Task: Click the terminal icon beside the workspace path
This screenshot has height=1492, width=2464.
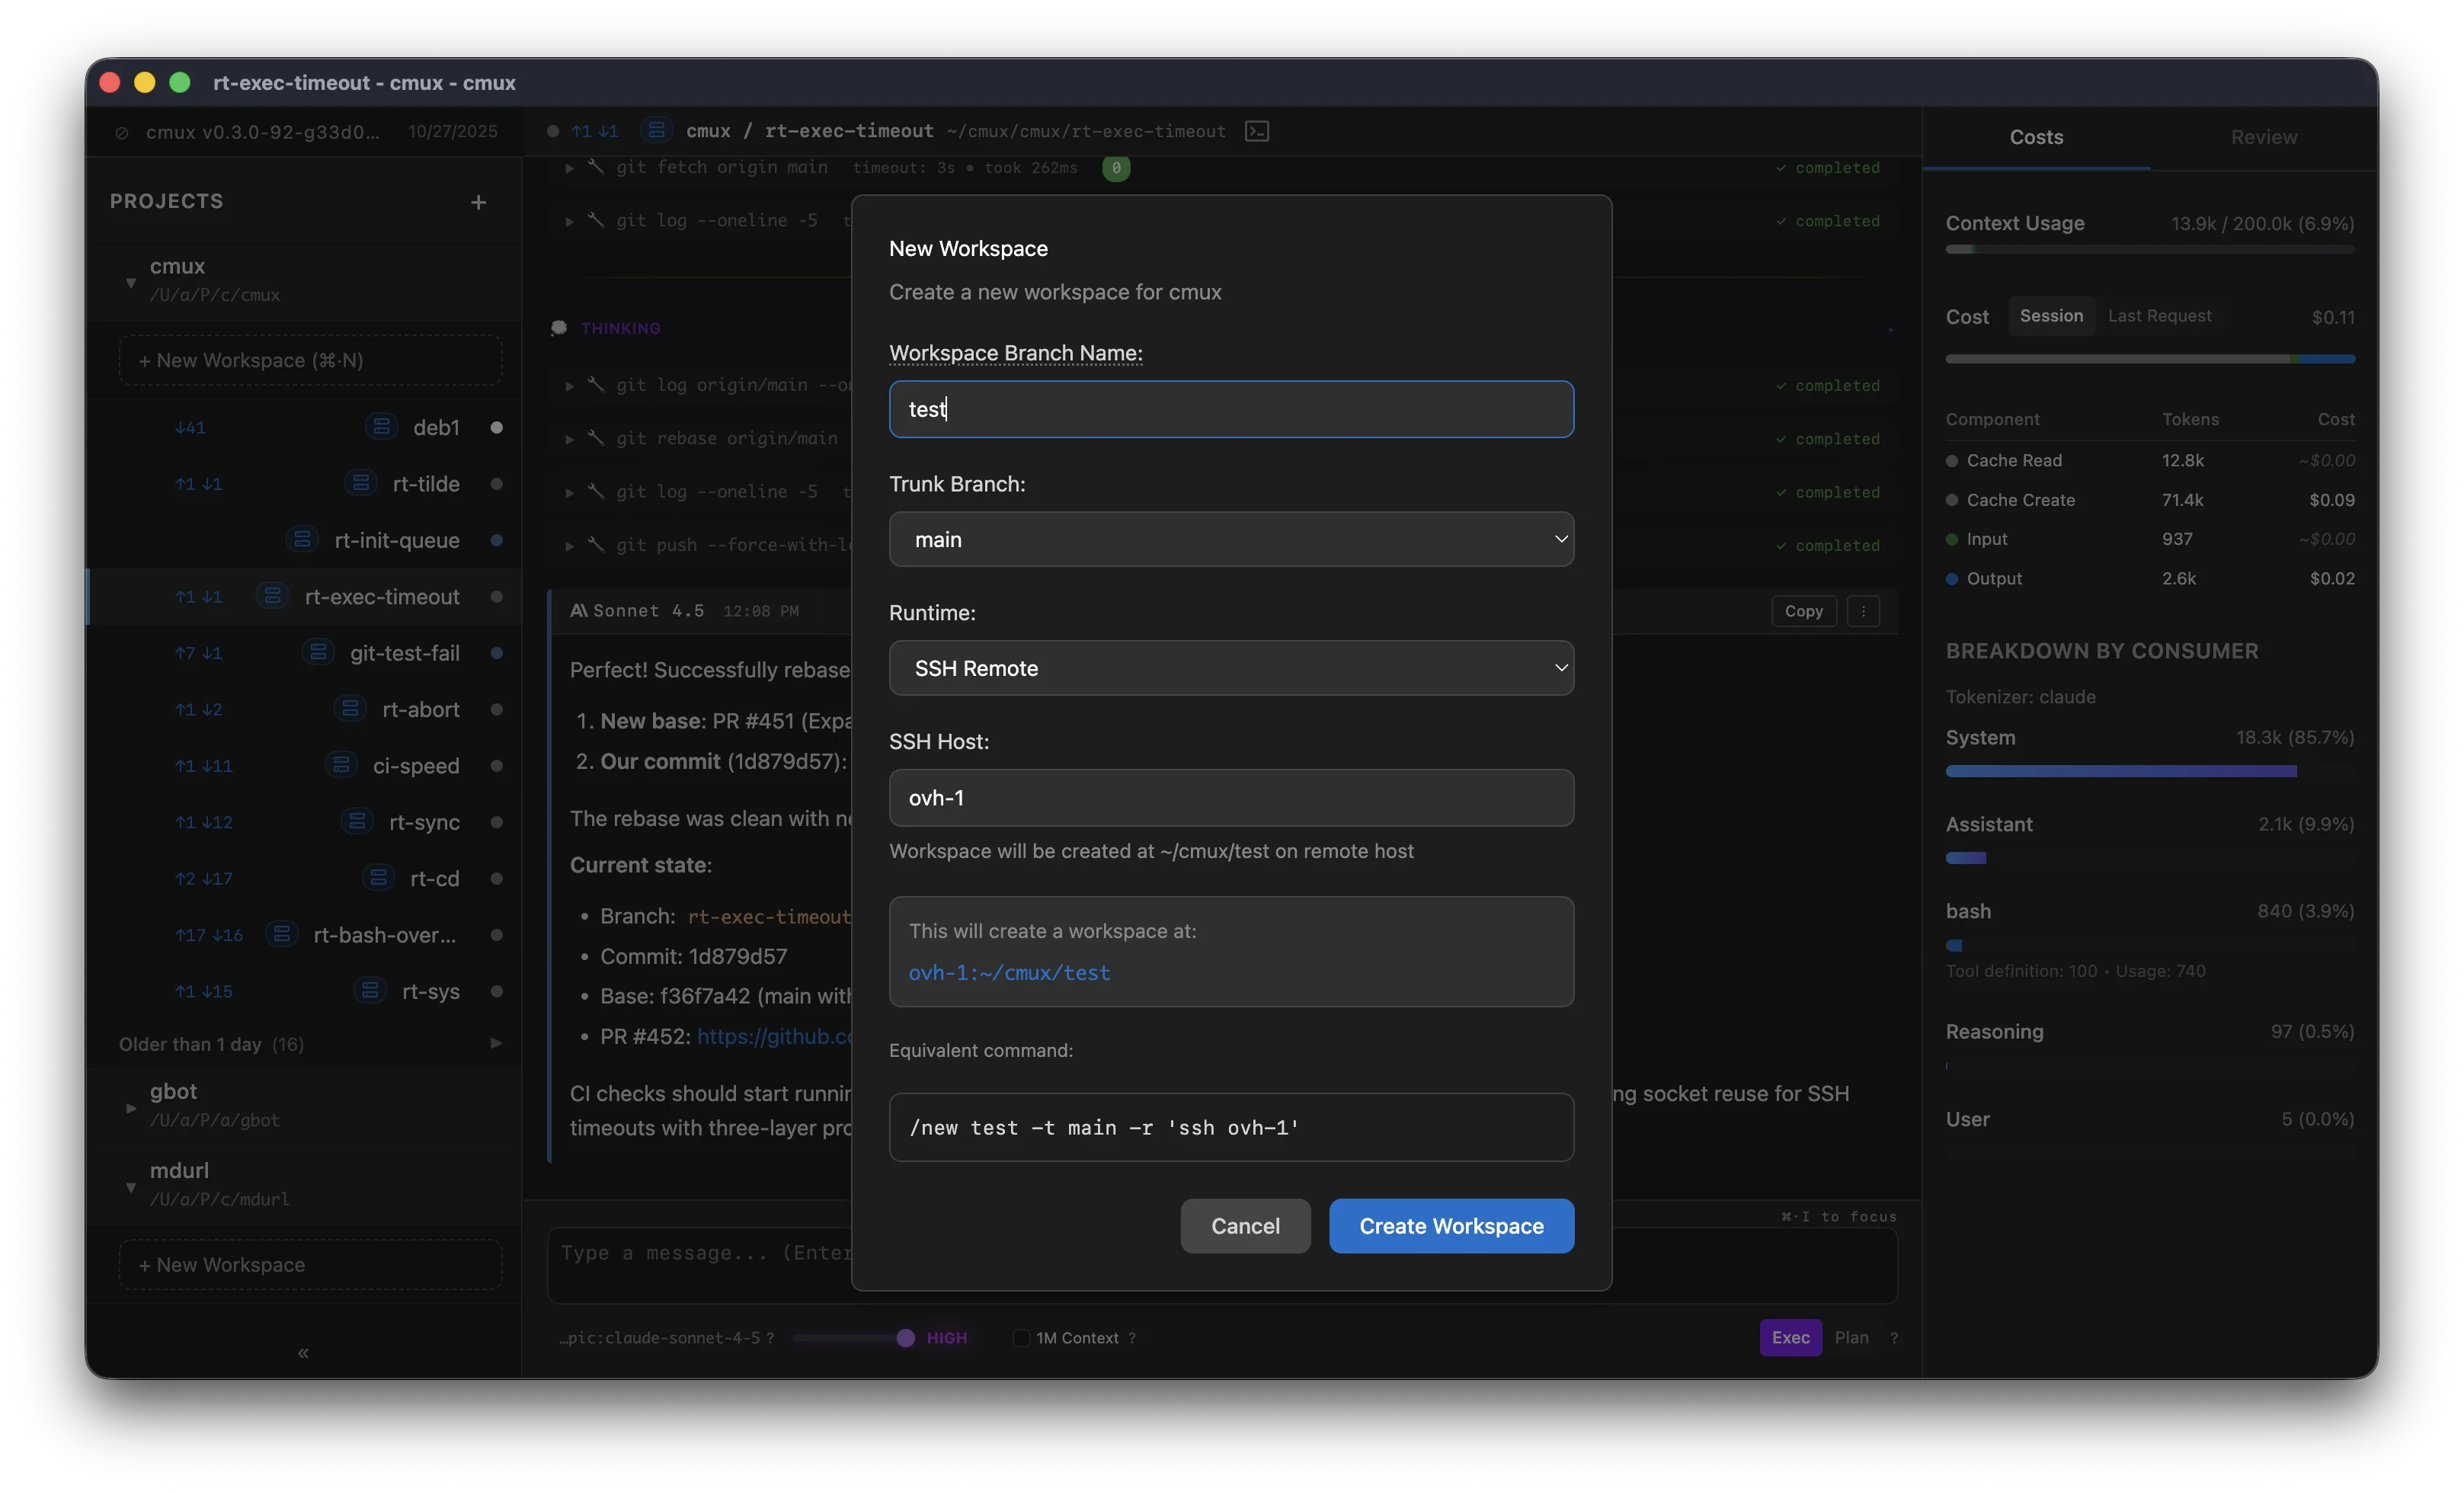Action: coord(1257,130)
